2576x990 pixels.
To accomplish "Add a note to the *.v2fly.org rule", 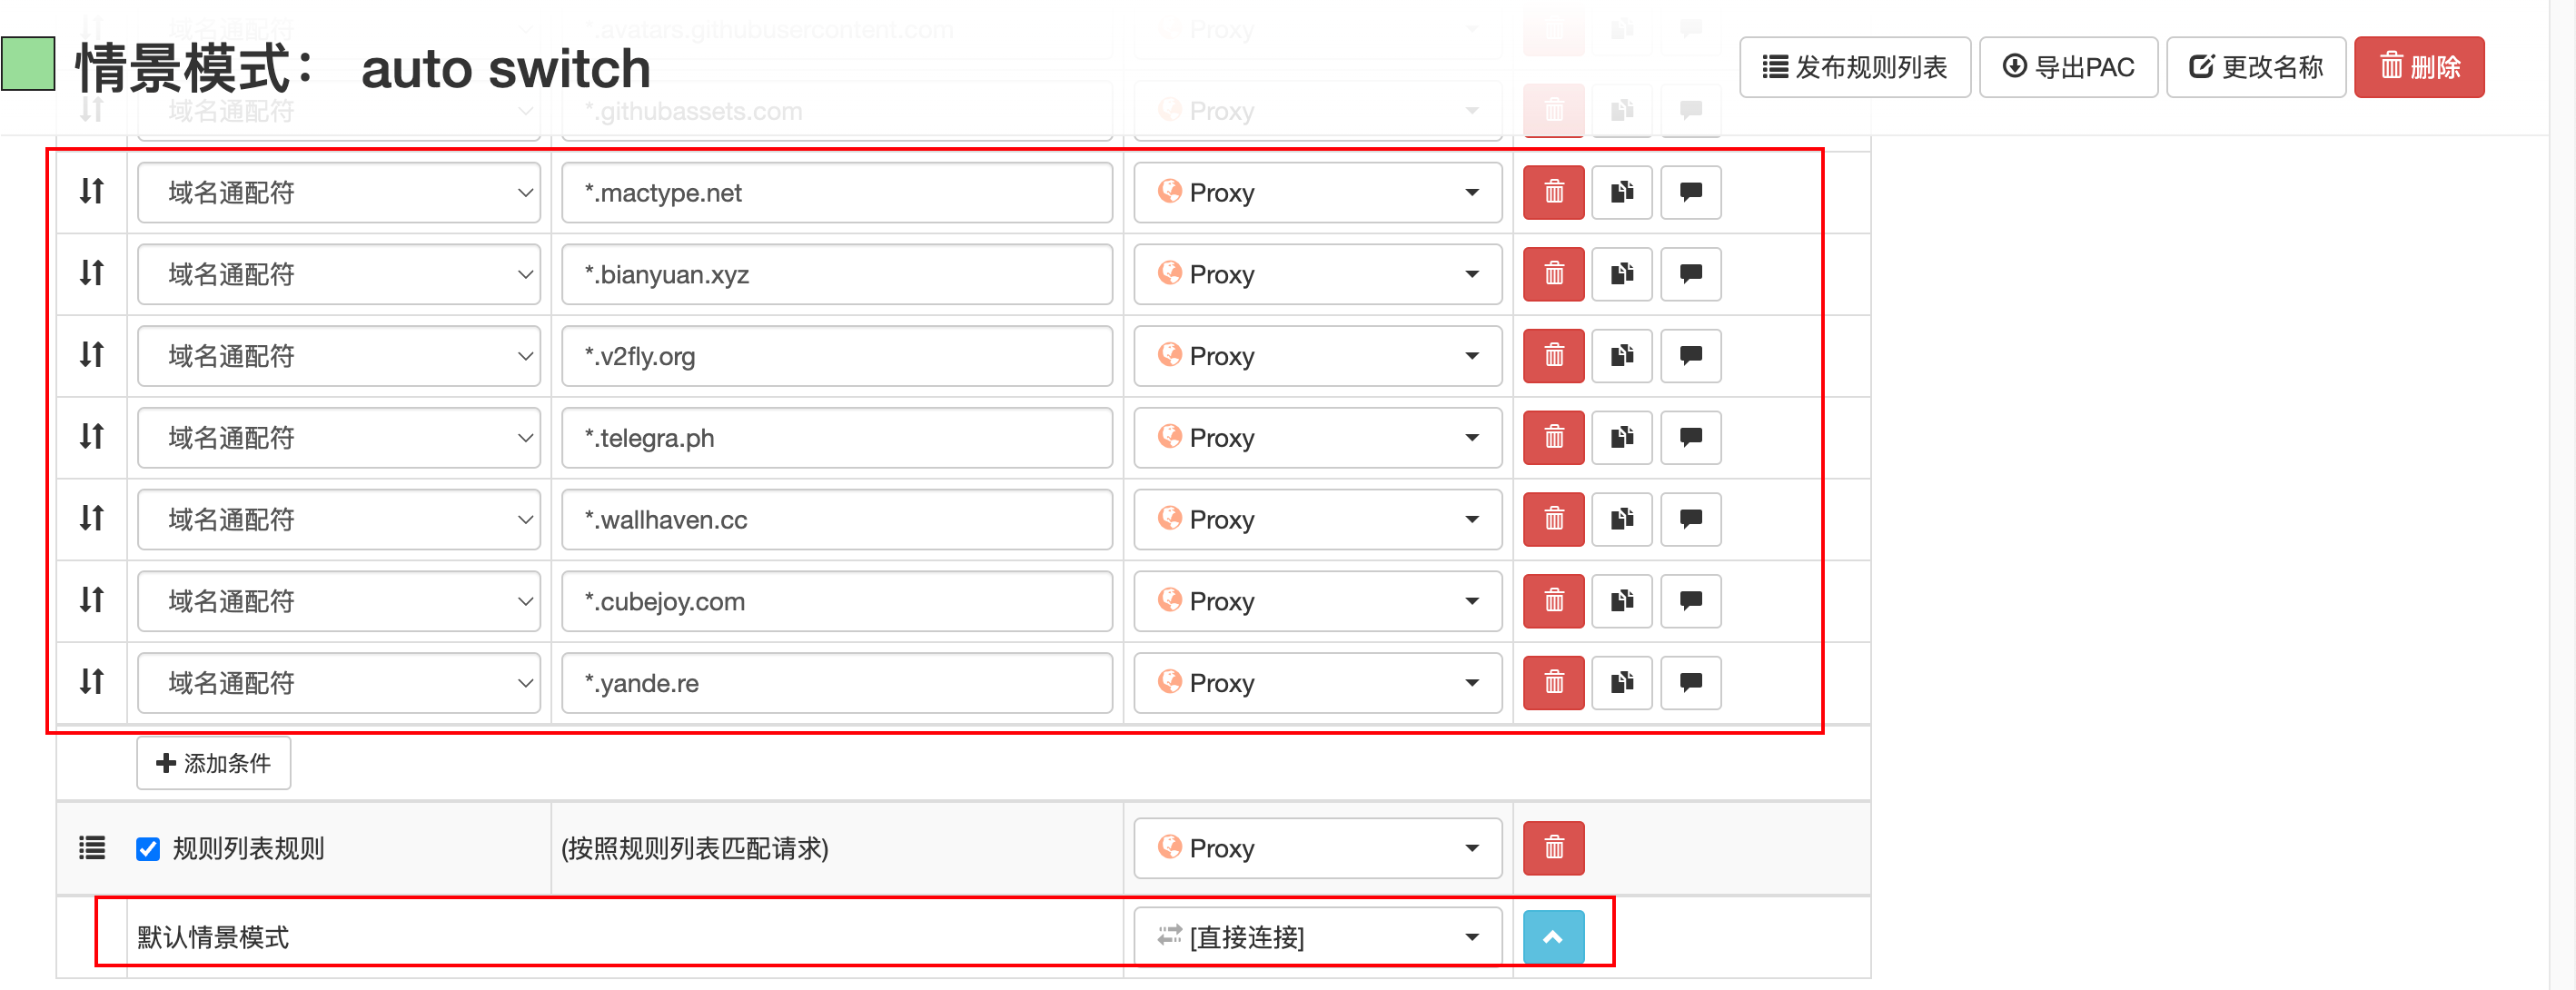I will pos(1690,356).
